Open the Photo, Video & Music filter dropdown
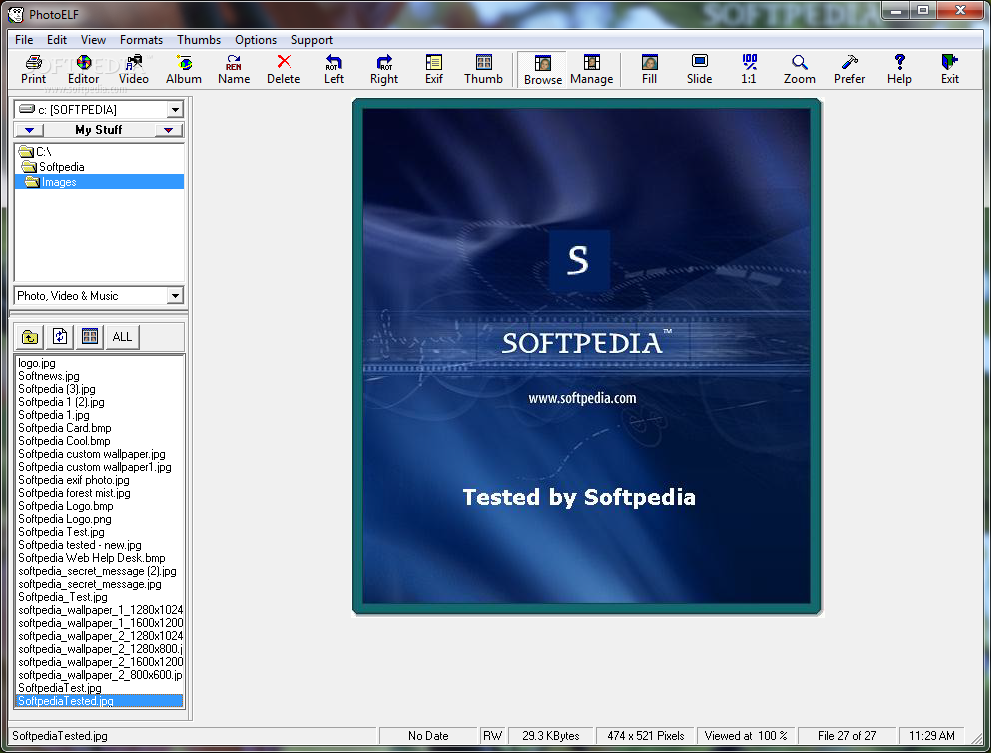 (175, 296)
